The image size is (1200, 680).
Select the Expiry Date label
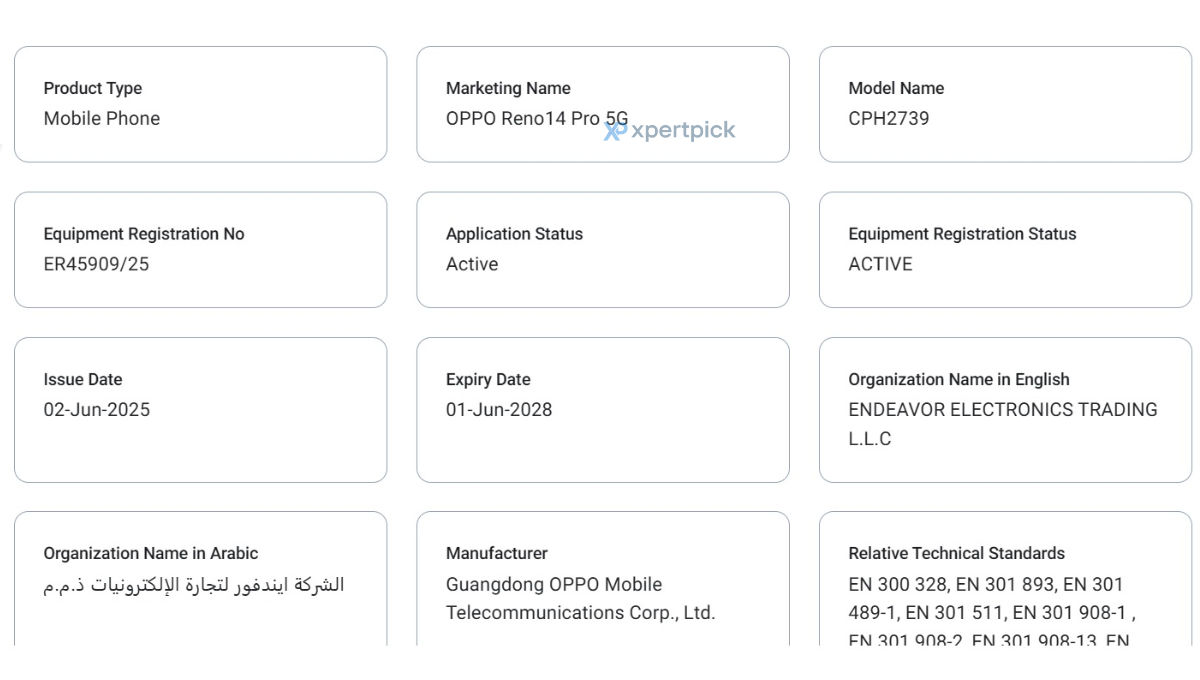click(488, 379)
